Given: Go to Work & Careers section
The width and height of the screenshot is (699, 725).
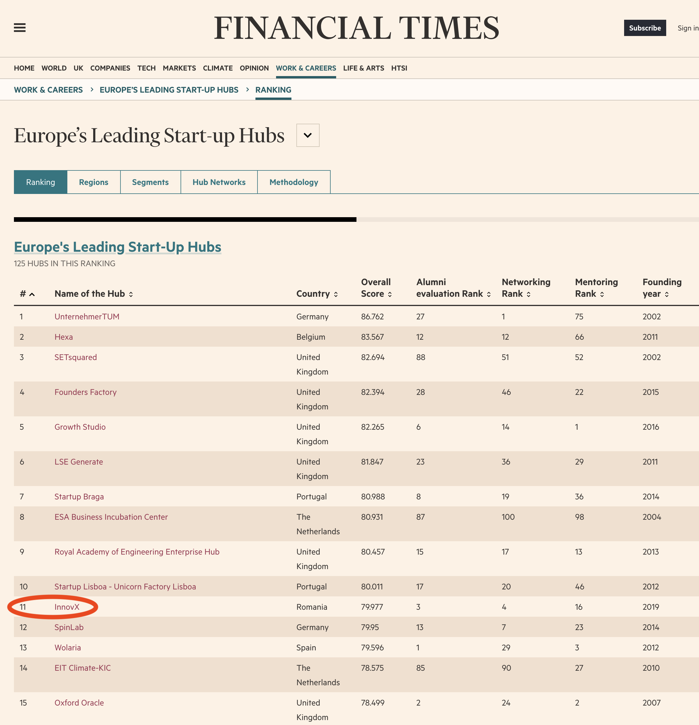Looking at the screenshot, I should tap(306, 68).
